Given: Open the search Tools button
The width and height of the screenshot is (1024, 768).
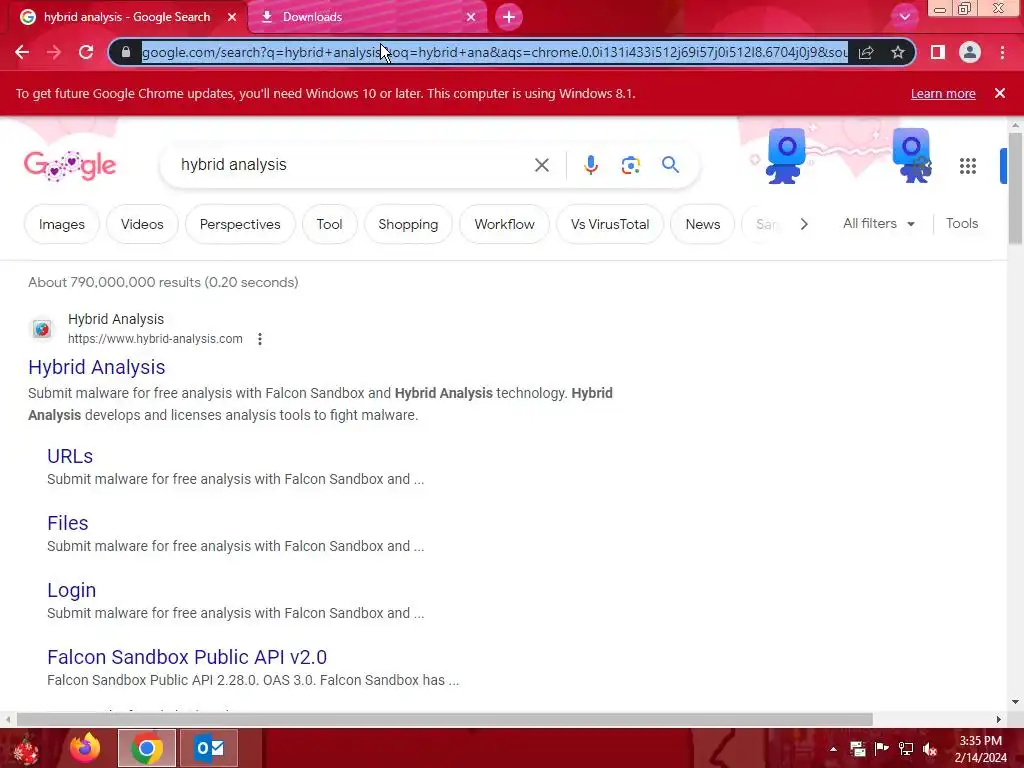Looking at the screenshot, I should 962,223.
